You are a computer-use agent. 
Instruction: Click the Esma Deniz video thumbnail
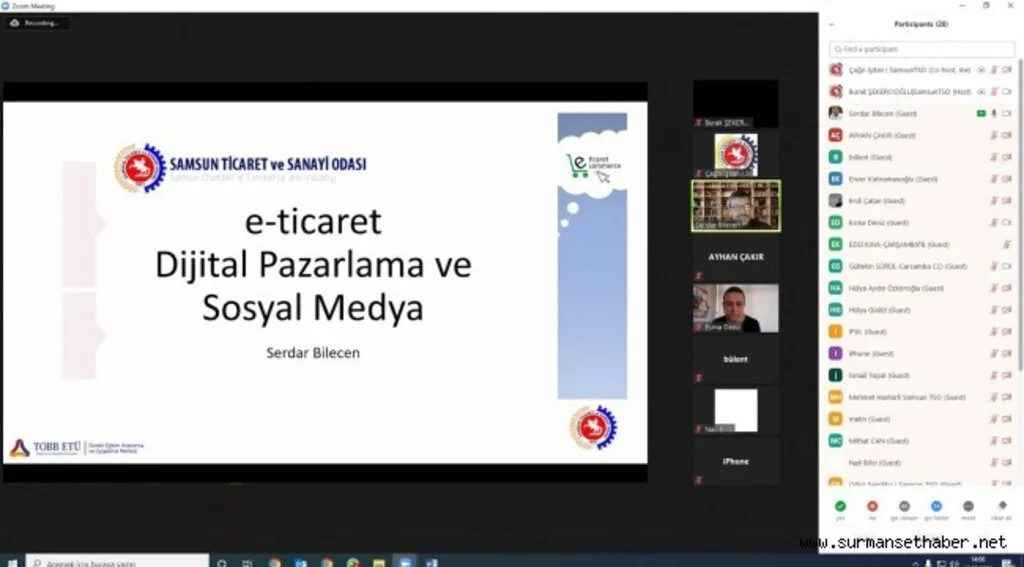pos(736,308)
